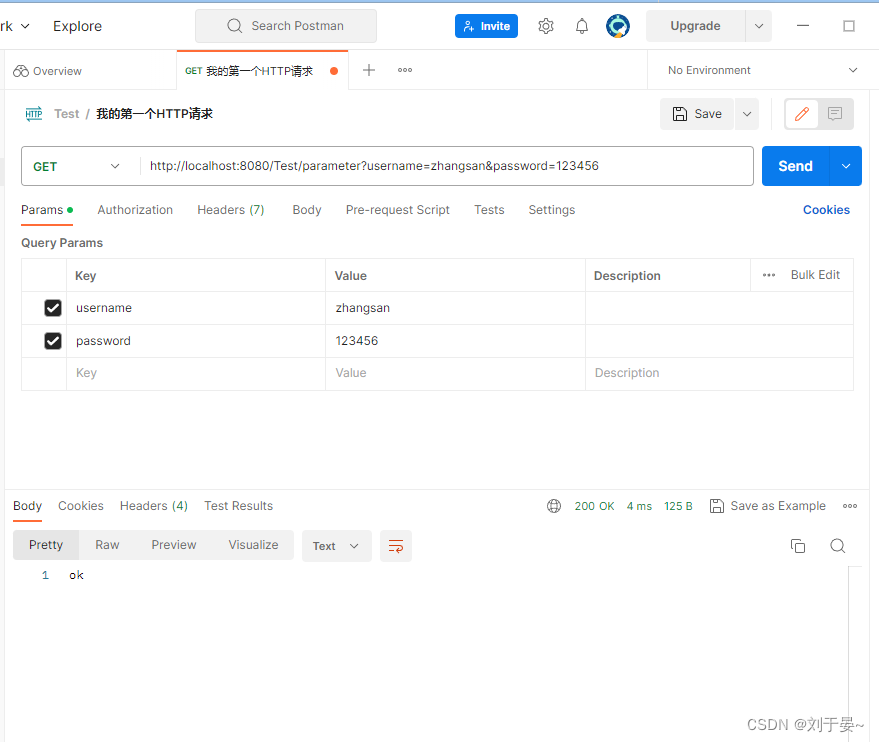The image size is (879, 742).
Task: Open the Params tab
Action: [x=47, y=210]
